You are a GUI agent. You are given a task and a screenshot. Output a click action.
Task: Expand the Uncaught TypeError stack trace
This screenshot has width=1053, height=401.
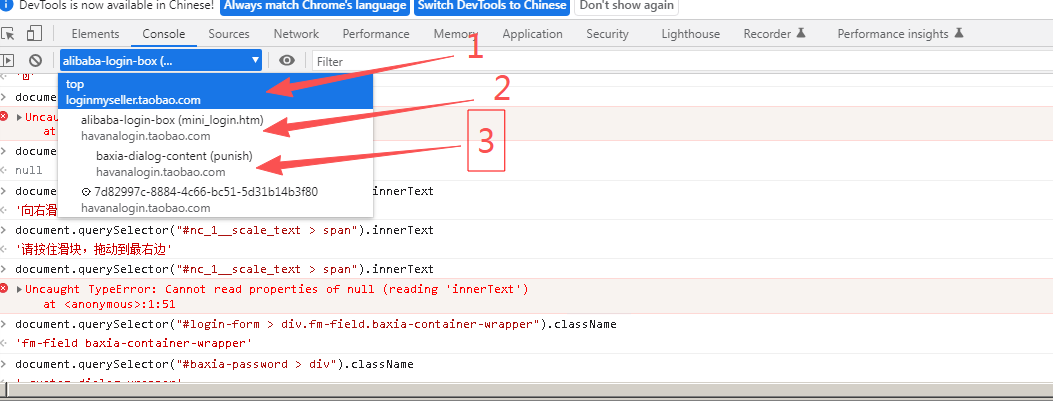(19, 289)
